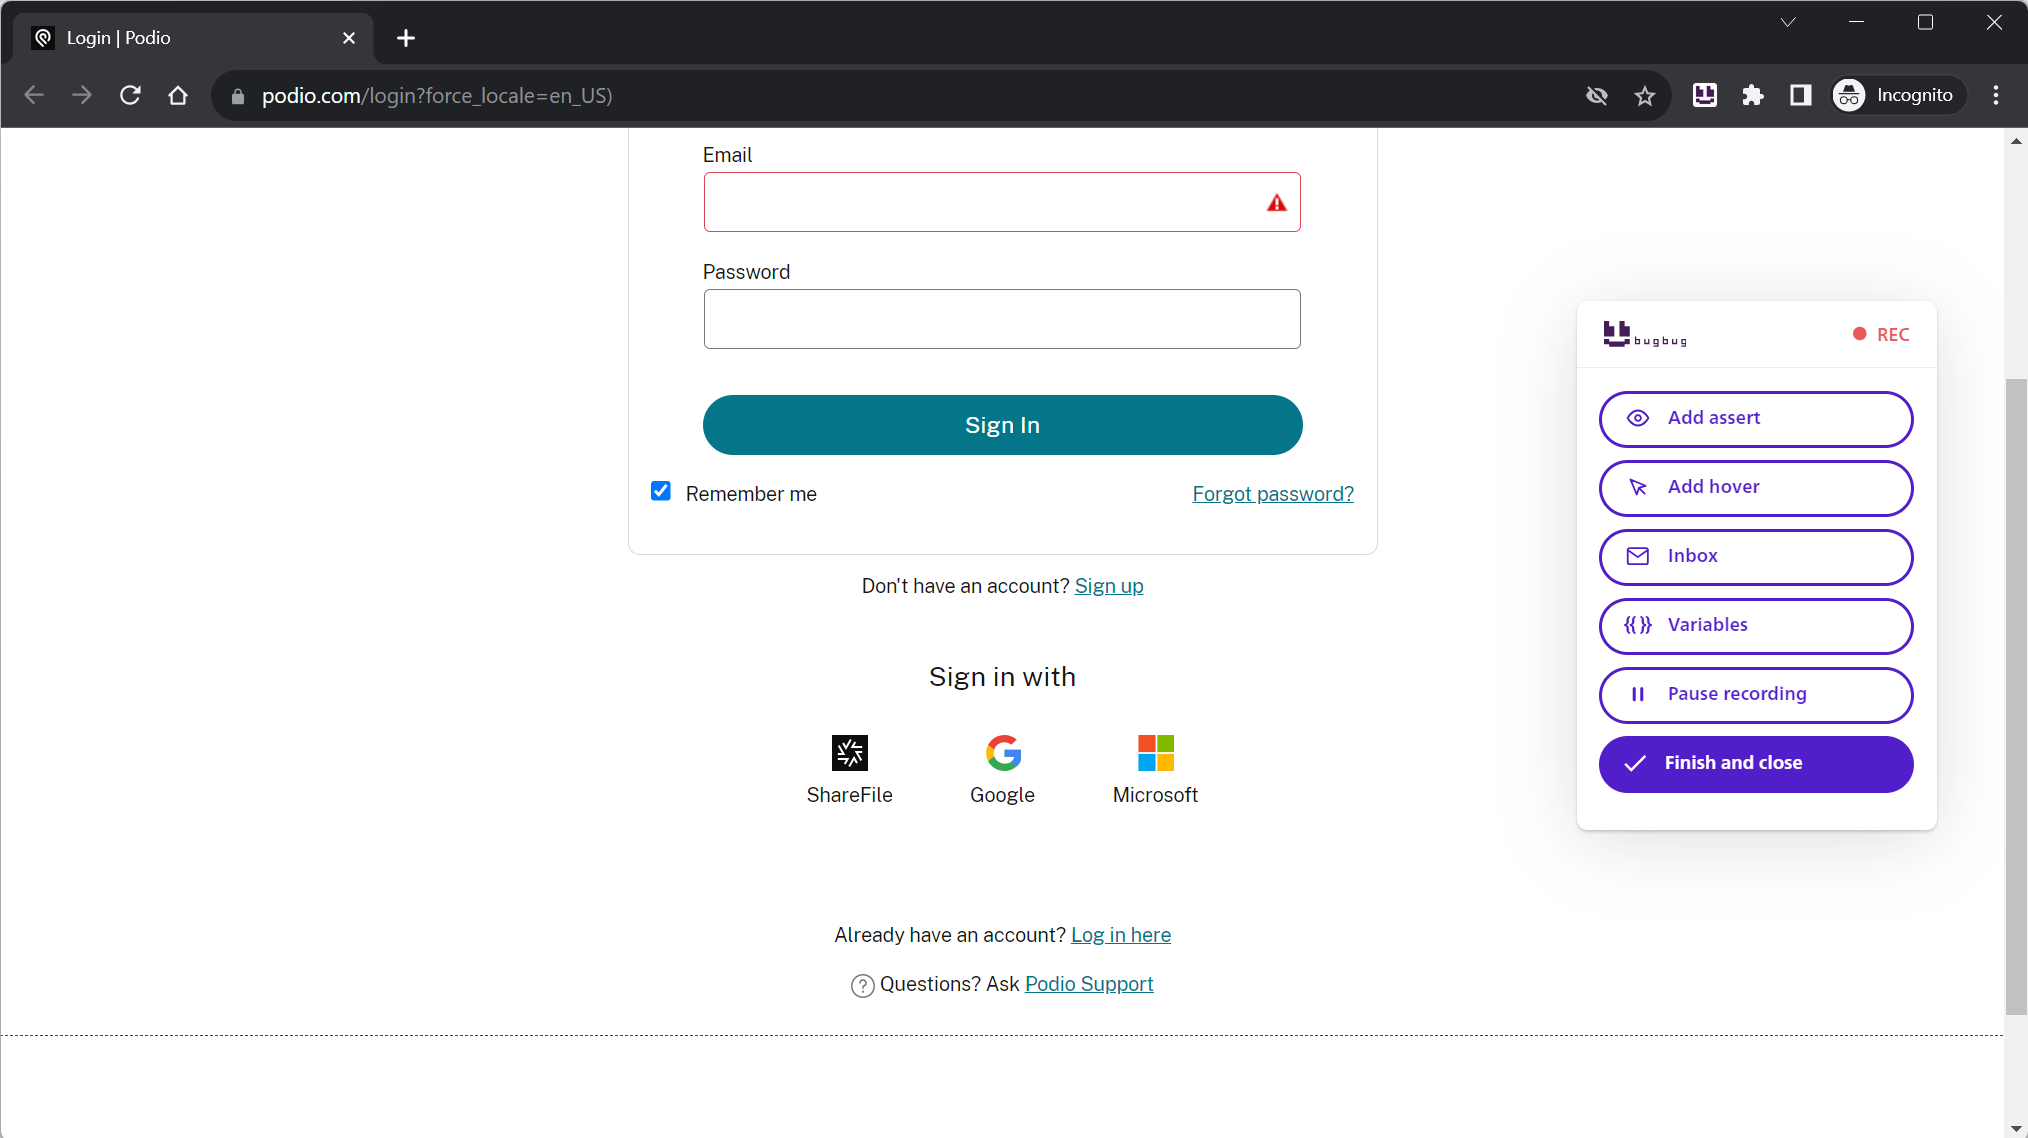2028x1138 pixels.
Task: Open a new browser tab
Action: click(405, 38)
